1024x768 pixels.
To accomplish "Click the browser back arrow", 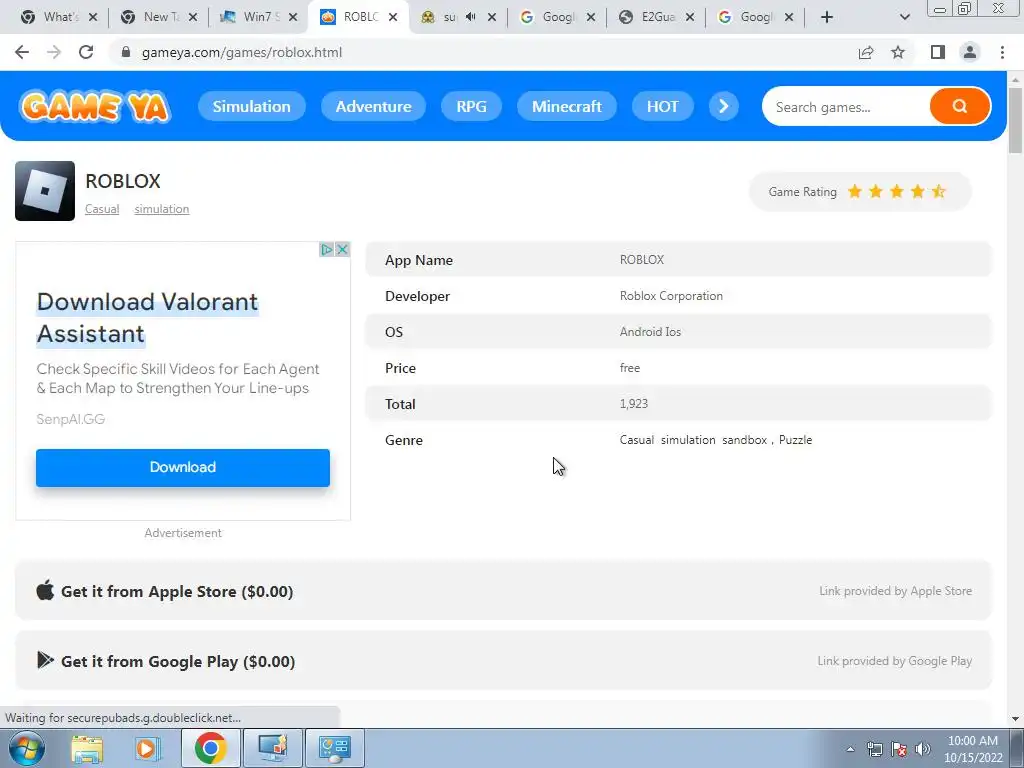I will [22, 52].
